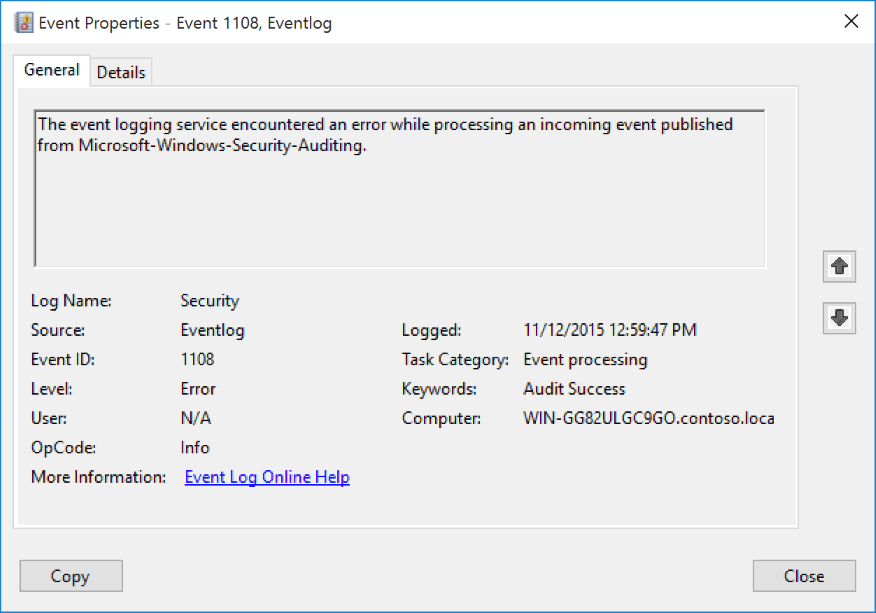The height and width of the screenshot is (613, 876).
Task: Click the Close button at bottom right
Action: [x=803, y=576]
